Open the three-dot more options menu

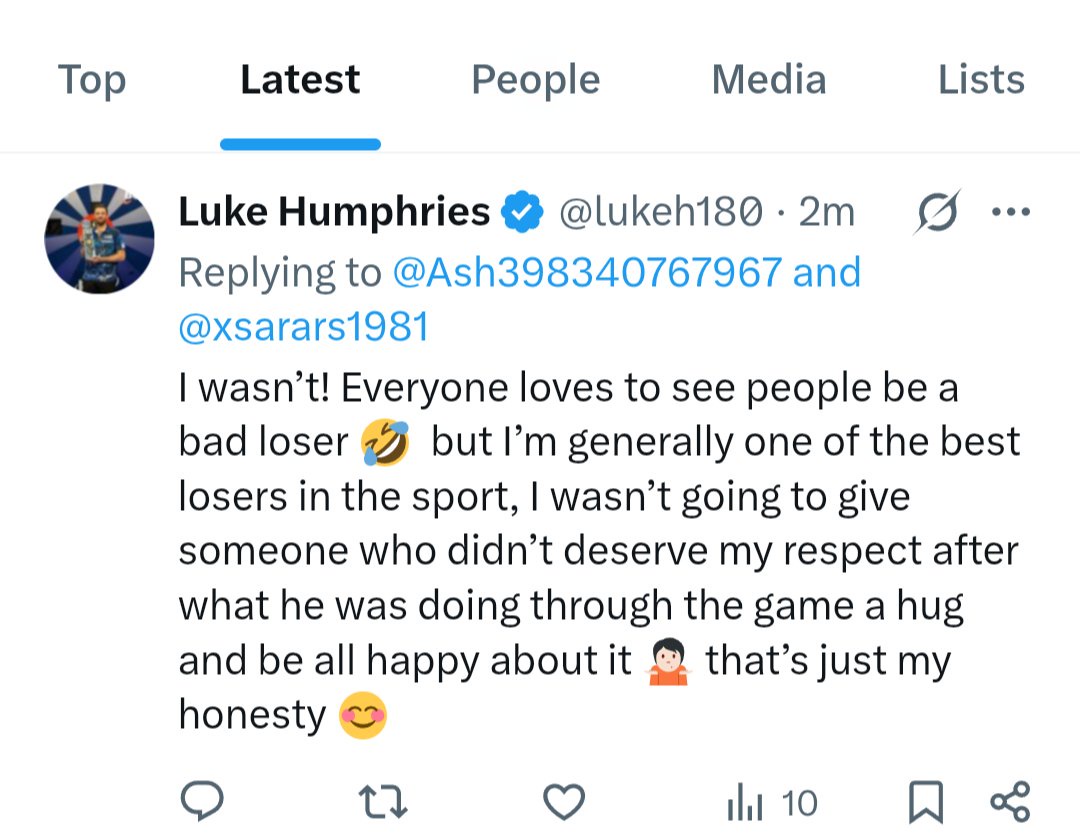pyautogui.click(x=1009, y=212)
